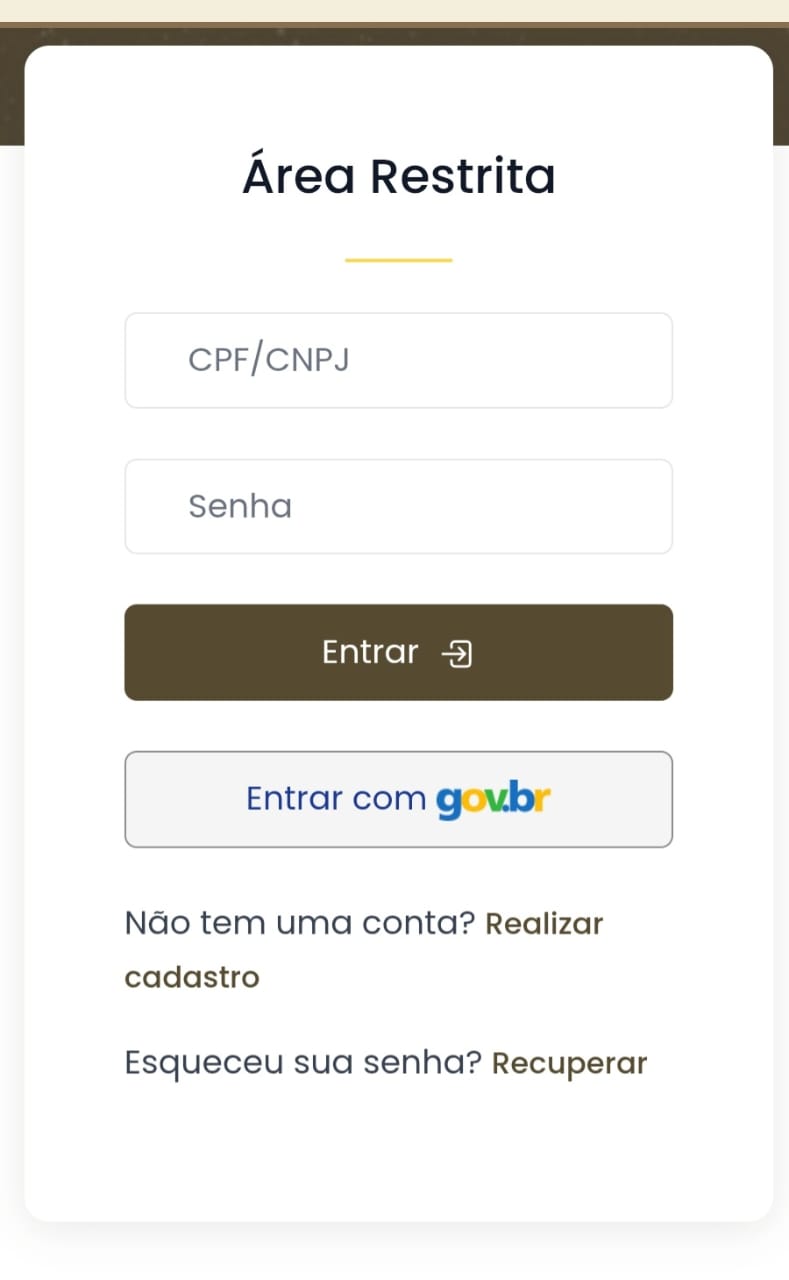Click the colorful gov.br logo

click(493, 799)
